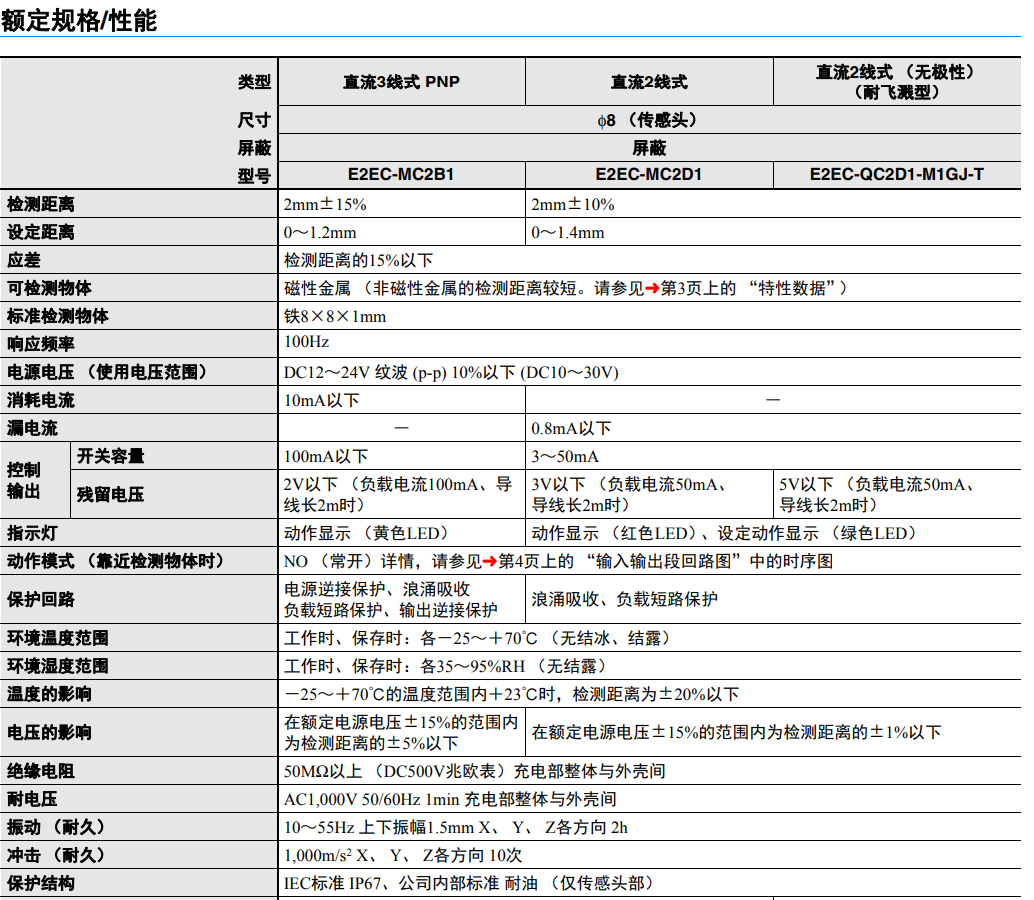The height and width of the screenshot is (900, 1034).
Task: Select the "保护回路" row label
Action: (41, 599)
